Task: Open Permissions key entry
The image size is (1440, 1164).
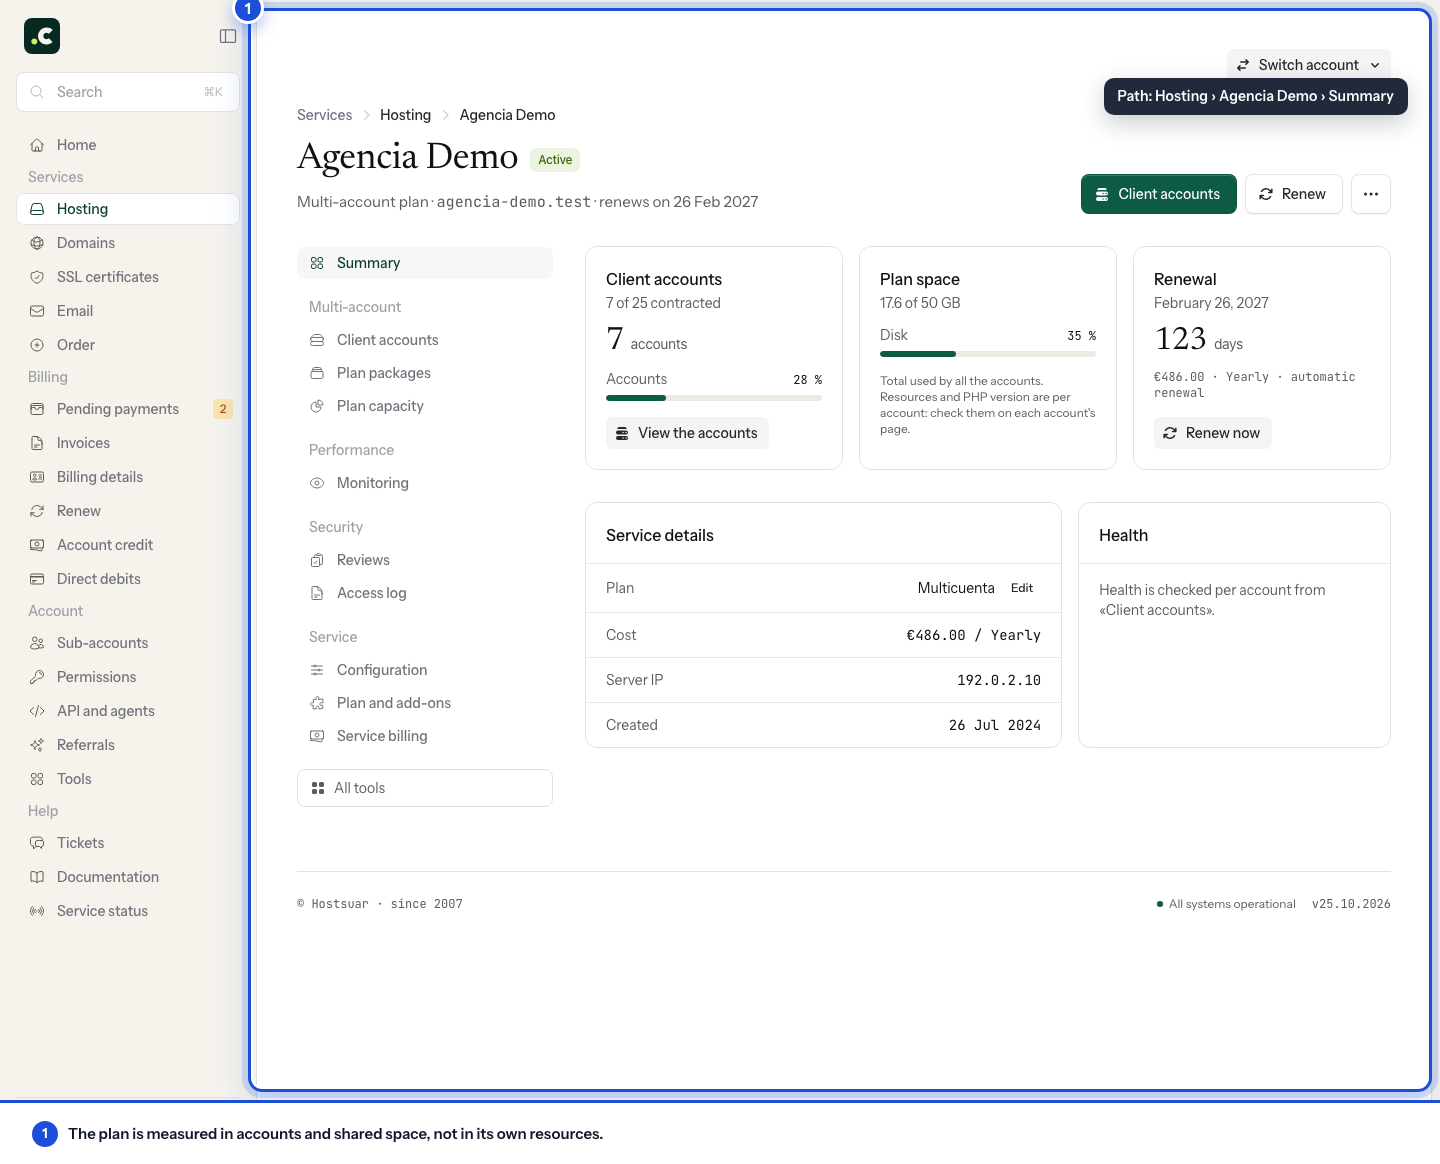Action: point(128,677)
